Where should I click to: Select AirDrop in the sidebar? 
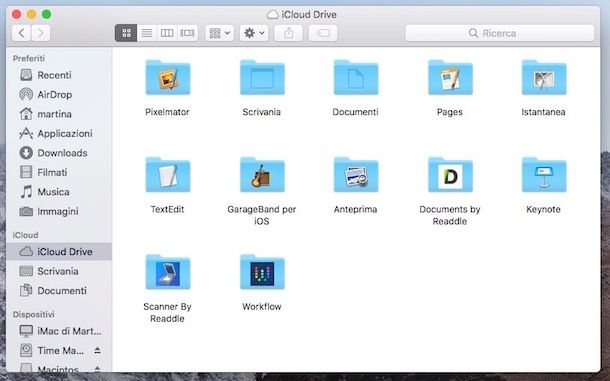(59, 94)
